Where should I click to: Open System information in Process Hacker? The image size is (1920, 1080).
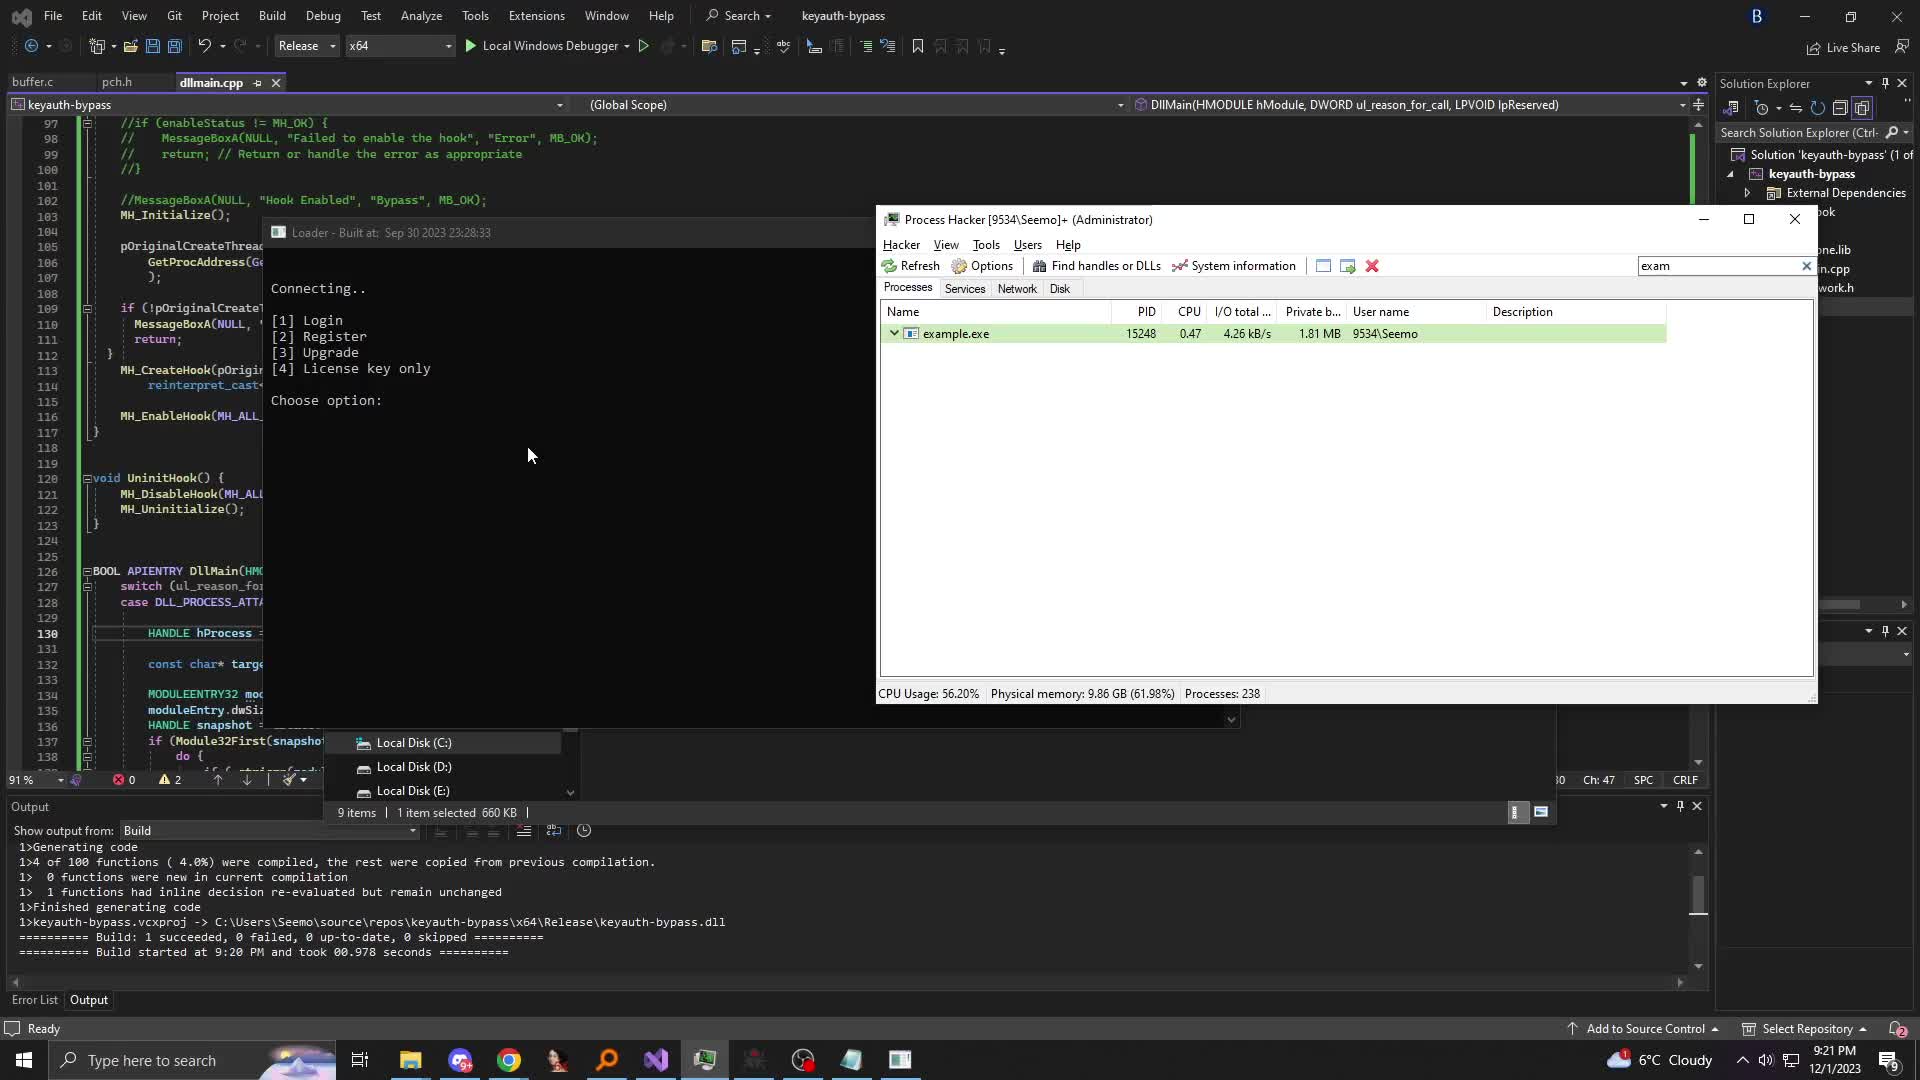click(x=1233, y=266)
